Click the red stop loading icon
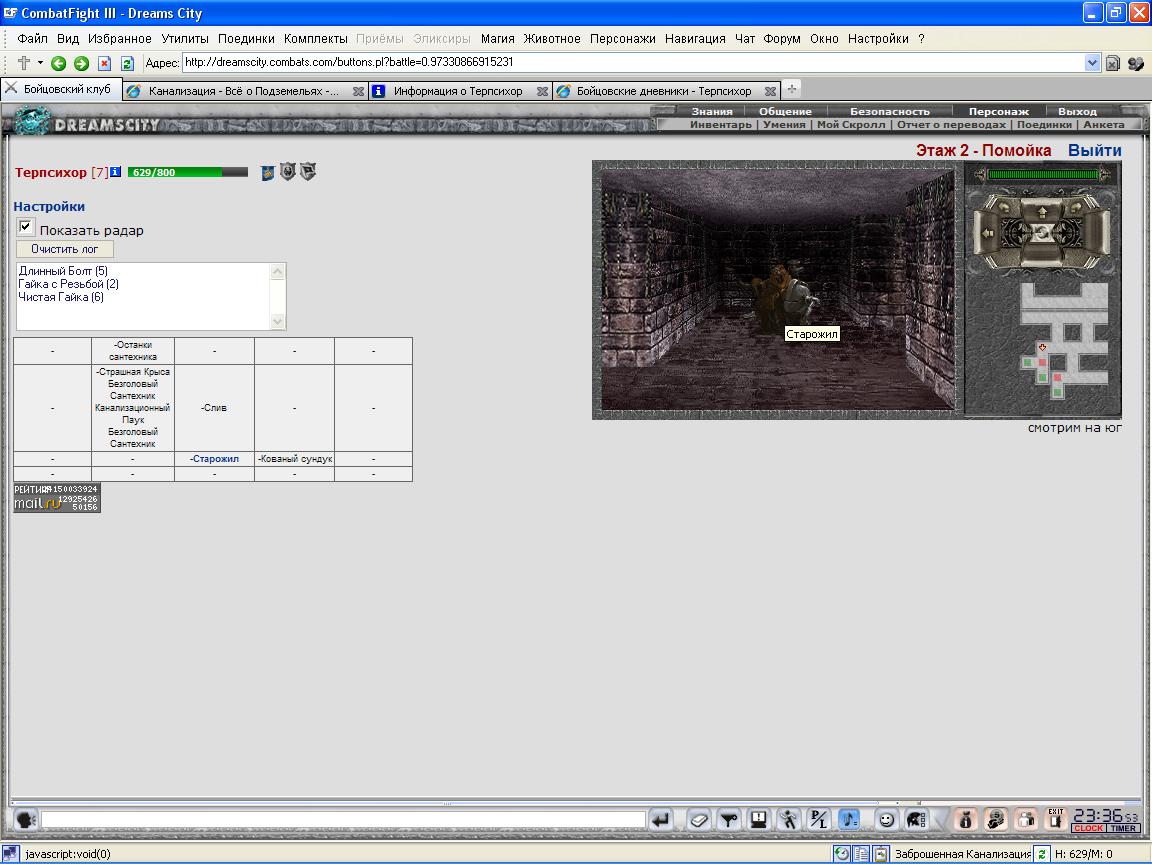 click(104, 63)
